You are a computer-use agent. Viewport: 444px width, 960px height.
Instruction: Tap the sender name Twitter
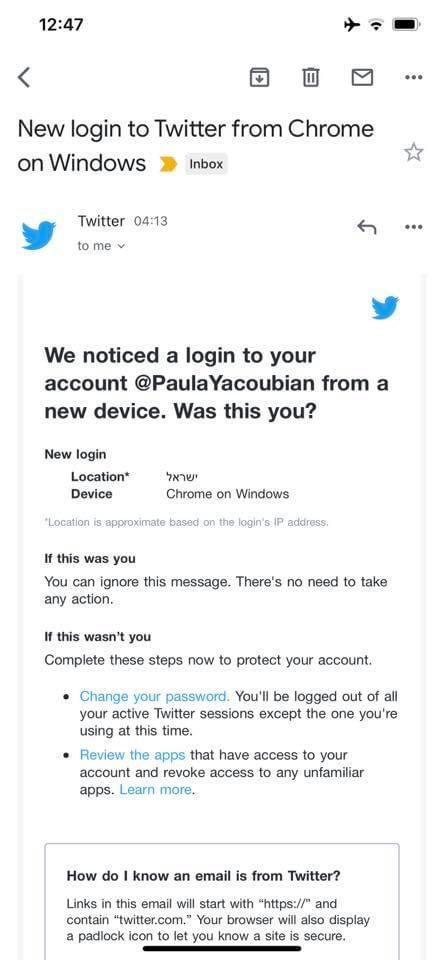pos(101,221)
